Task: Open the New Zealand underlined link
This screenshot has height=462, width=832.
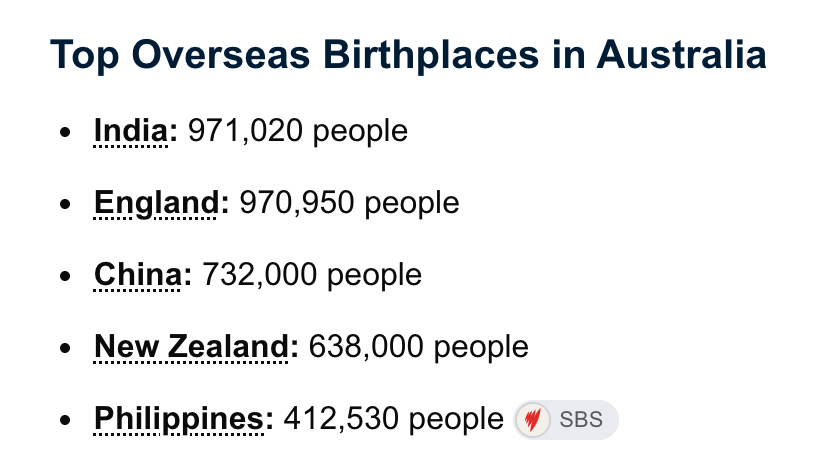Action: 192,346
